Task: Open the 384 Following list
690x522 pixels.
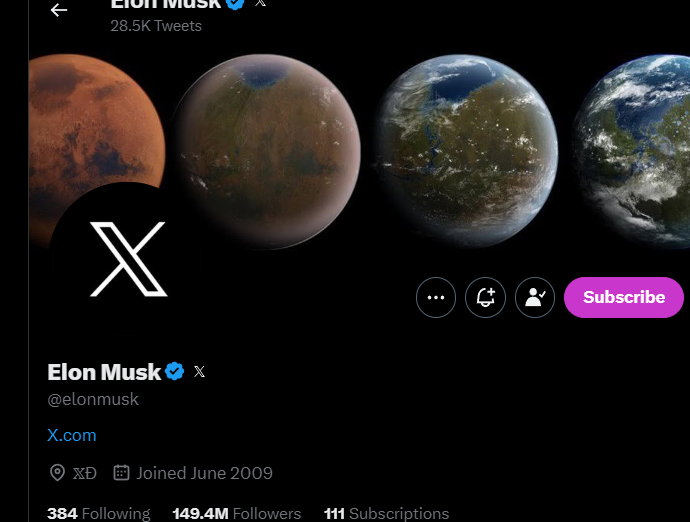Action: [x=99, y=514]
